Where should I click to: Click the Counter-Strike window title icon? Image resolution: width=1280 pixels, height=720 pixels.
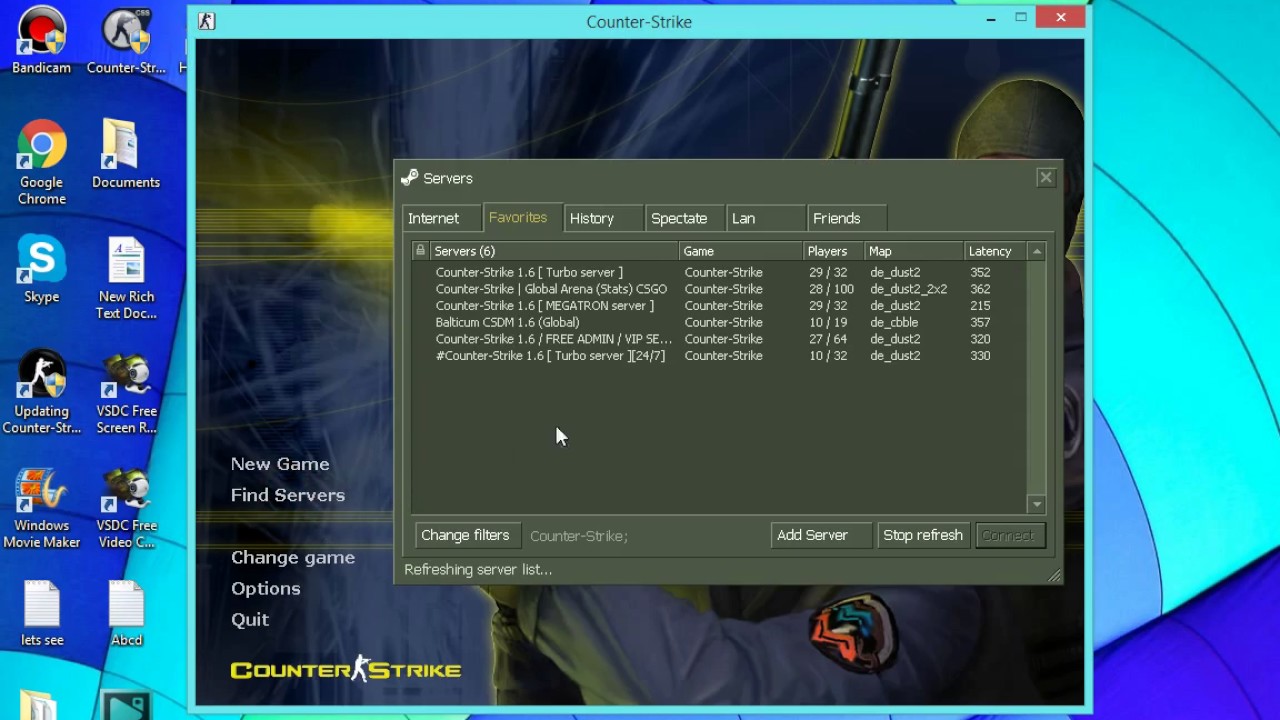tap(206, 21)
